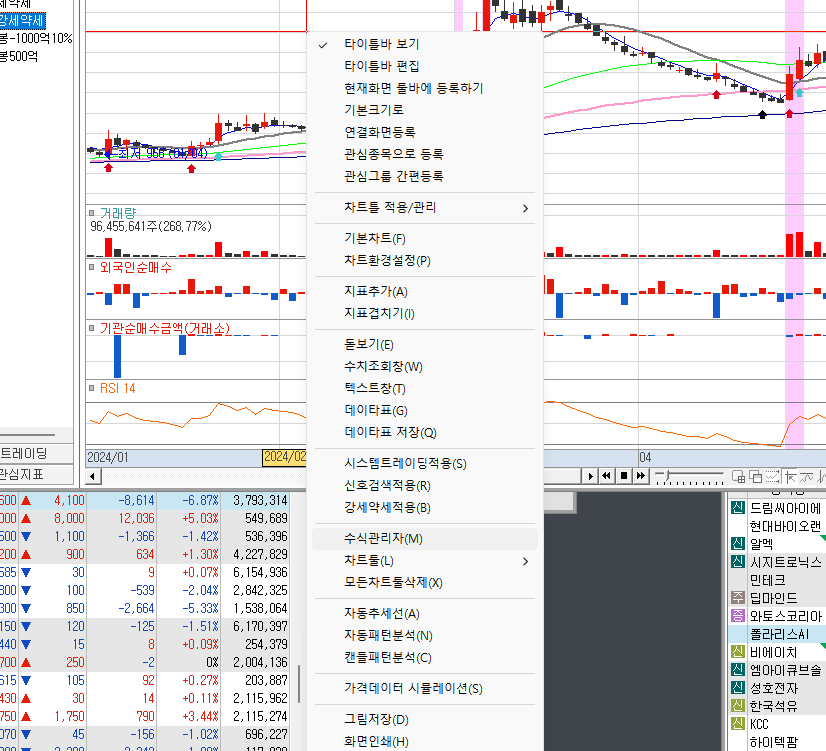Click the grid window icon beside the slider

739,477
